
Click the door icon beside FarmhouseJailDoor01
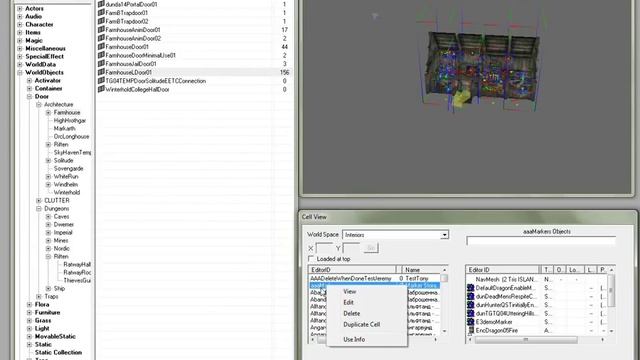pos(101,64)
